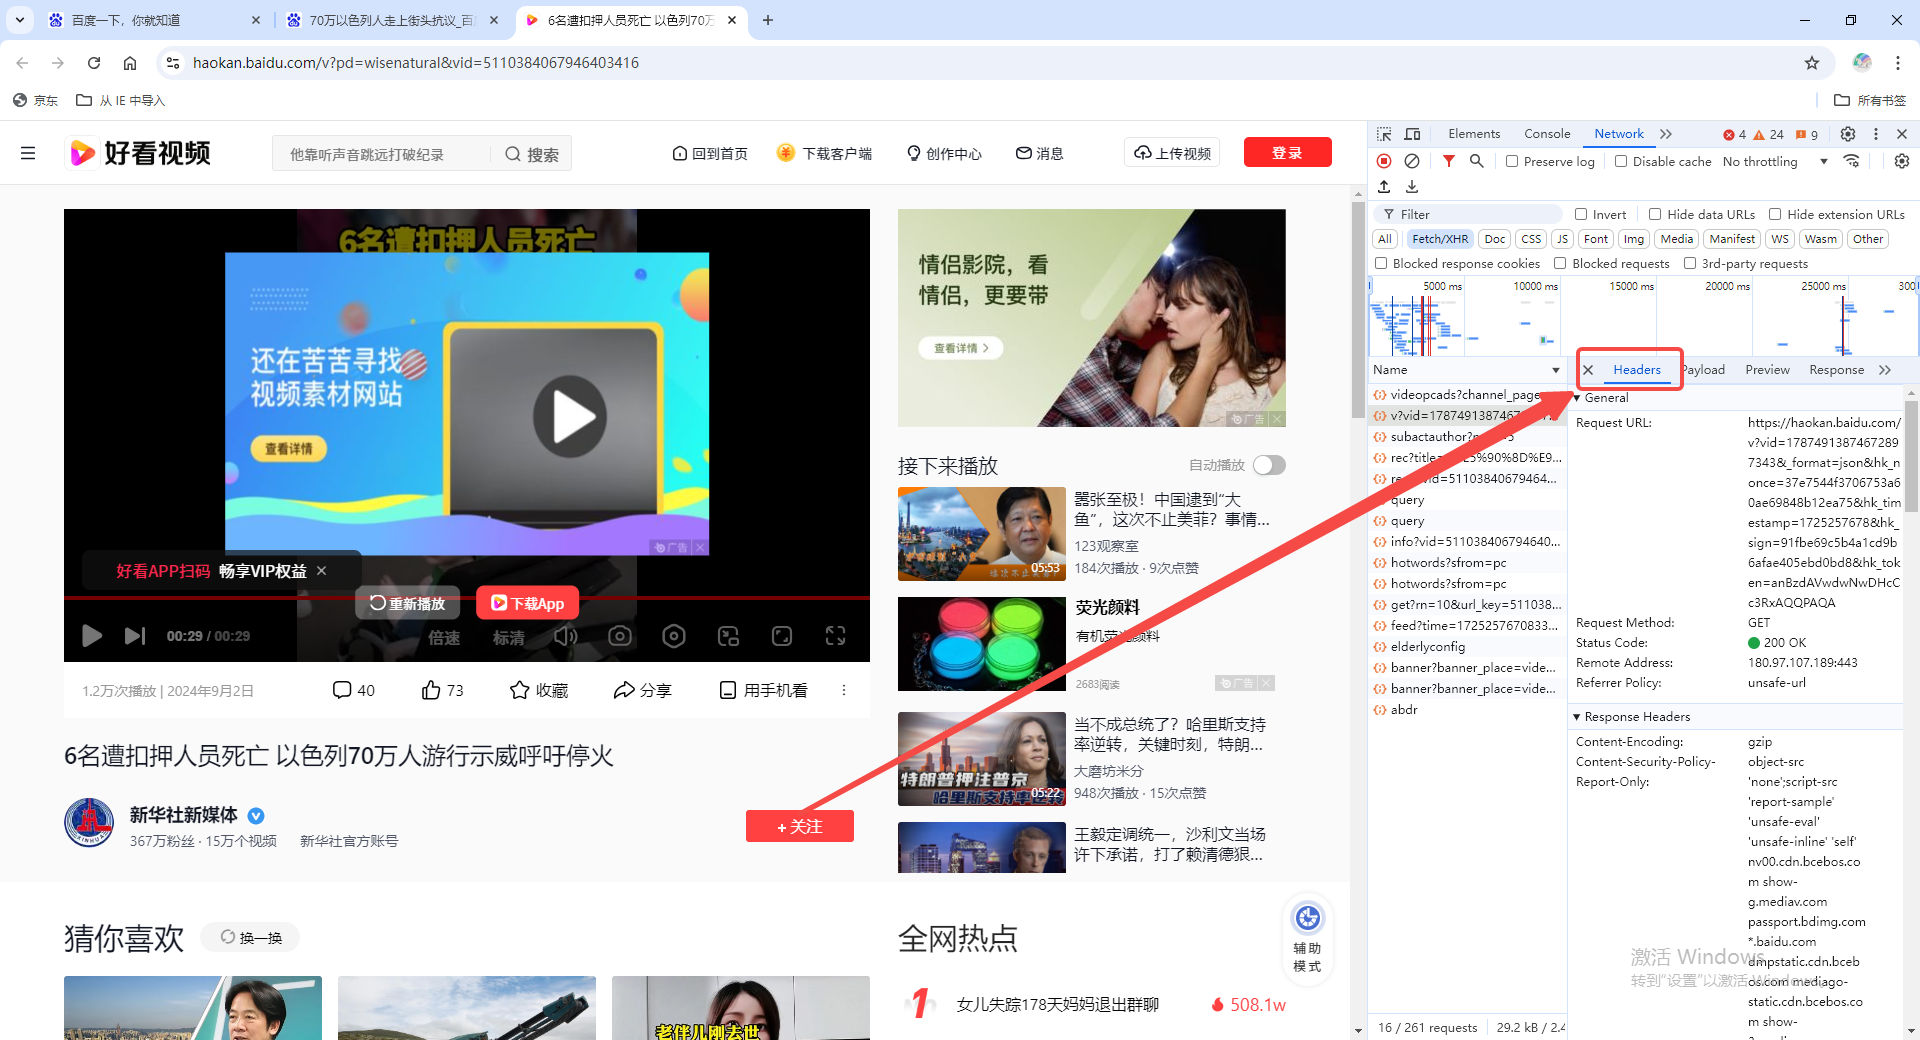This screenshot has height=1040, width=1920.
Task: Open Network panel settings gear
Action: coord(1901,161)
